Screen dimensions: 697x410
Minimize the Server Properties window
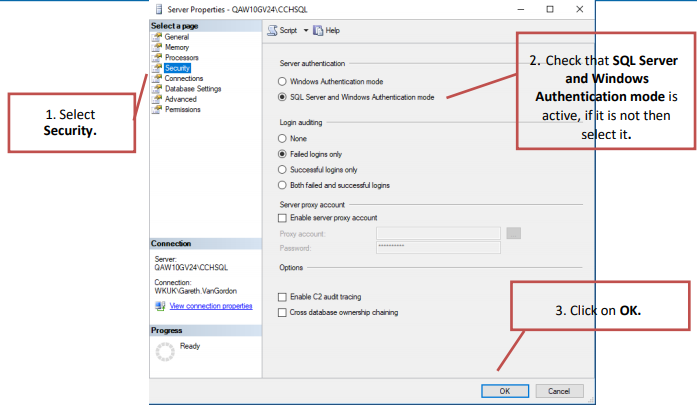(x=521, y=9)
